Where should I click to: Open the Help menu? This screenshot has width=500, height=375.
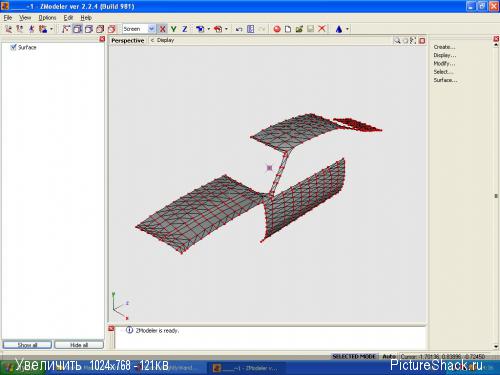86,18
